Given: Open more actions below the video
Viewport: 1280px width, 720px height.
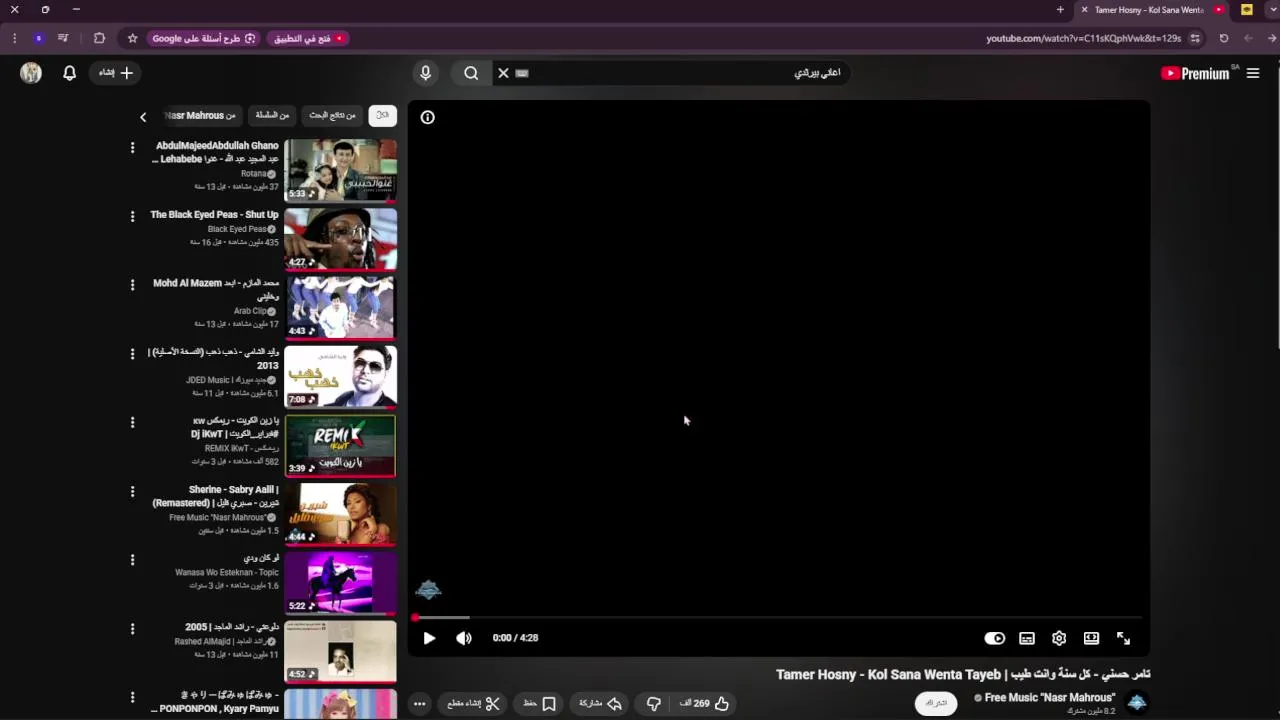Looking at the screenshot, I should [x=420, y=703].
